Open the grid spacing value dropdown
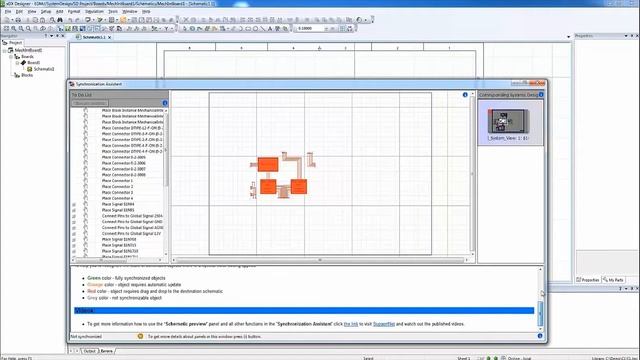 pyautogui.click(x=326, y=29)
